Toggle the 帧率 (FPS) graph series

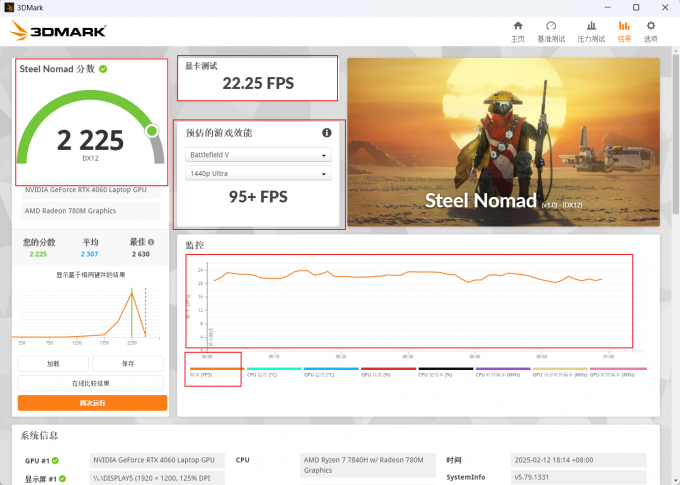coord(217,372)
